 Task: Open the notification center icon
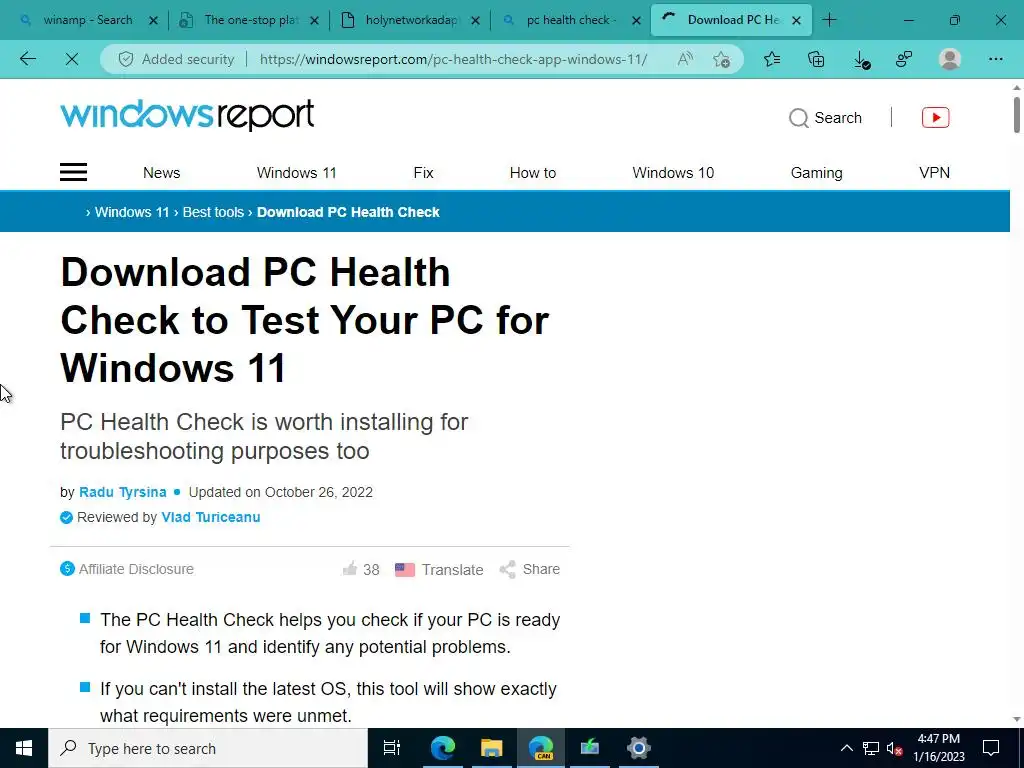tap(991, 748)
